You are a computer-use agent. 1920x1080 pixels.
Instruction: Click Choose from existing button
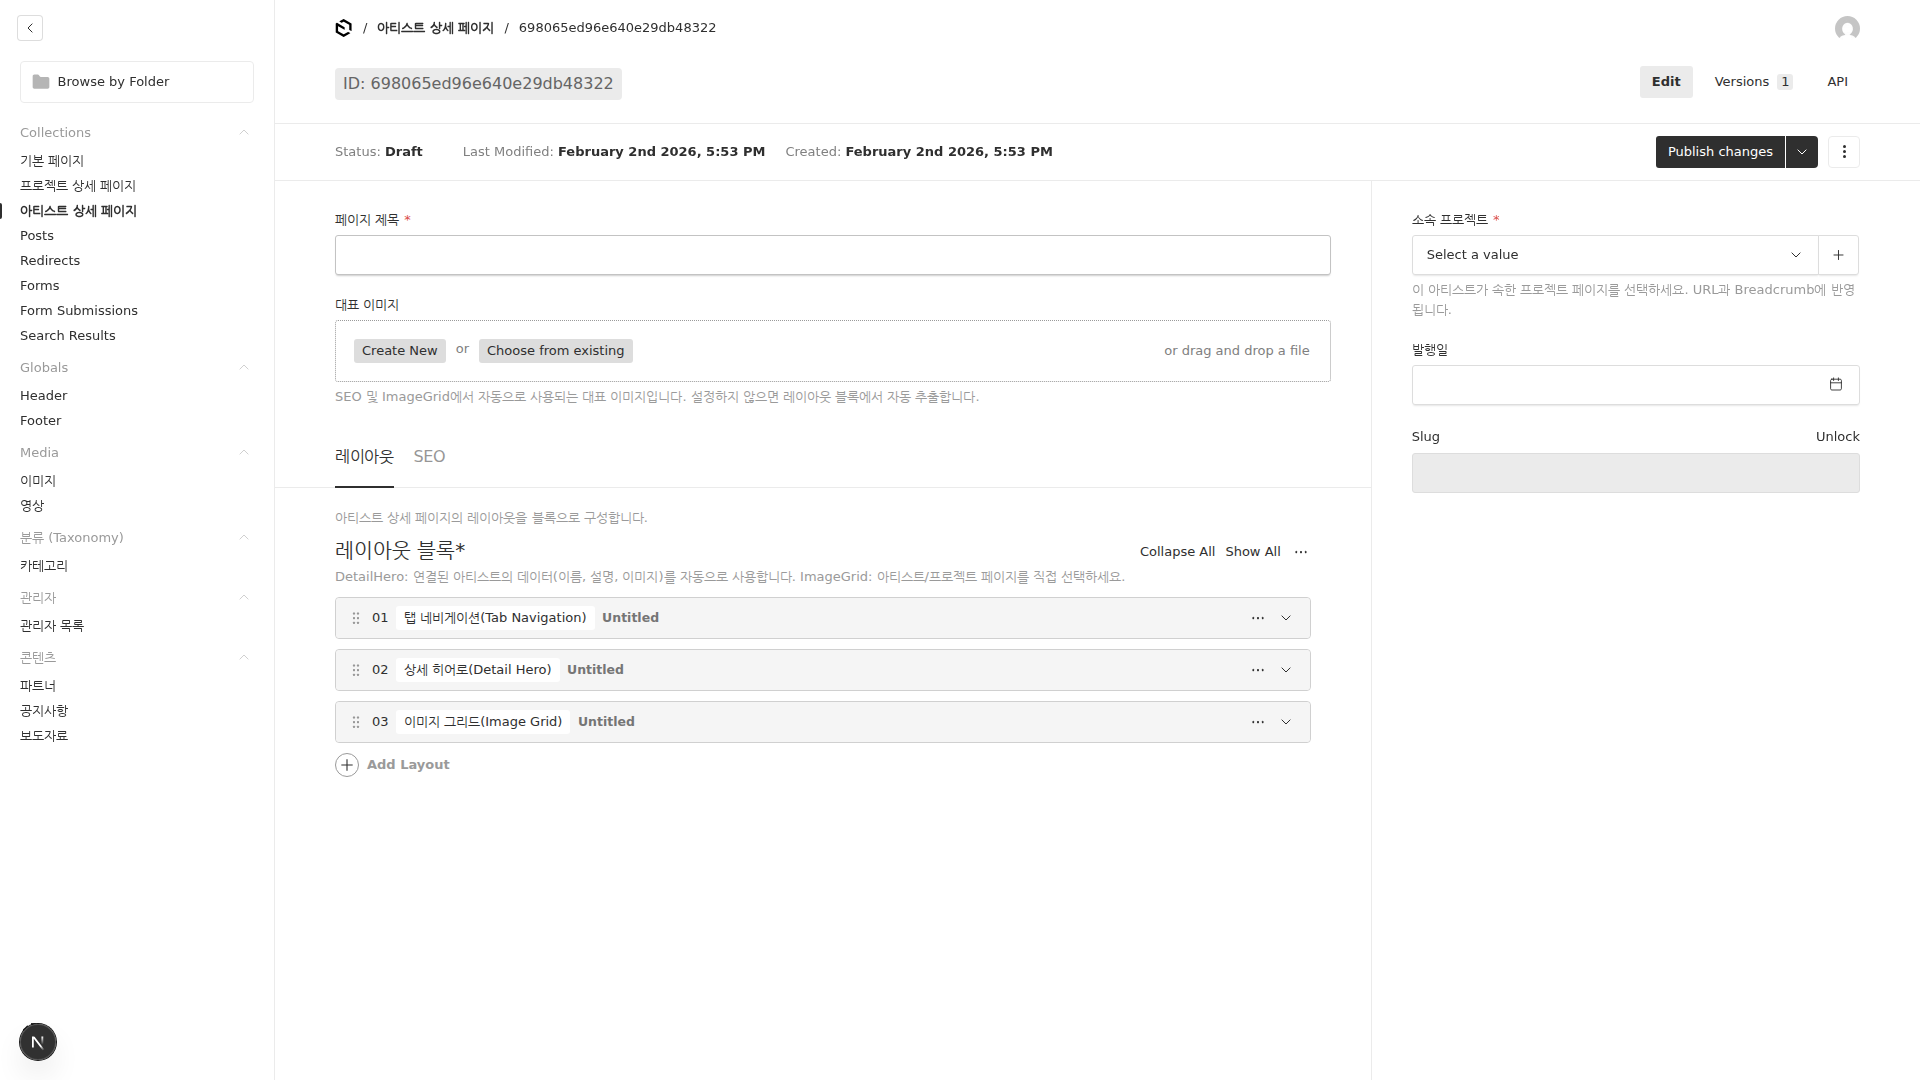coord(555,351)
